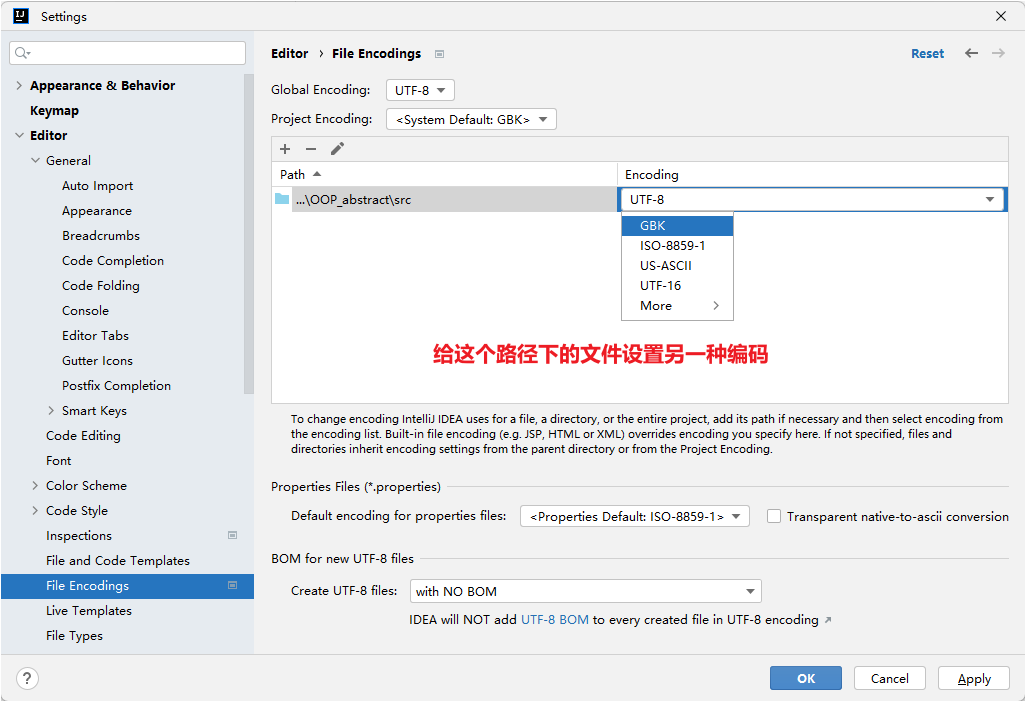Open the UTF-8 encoding combo box for path
This screenshot has width=1025, height=701.
(x=811, y=199)
